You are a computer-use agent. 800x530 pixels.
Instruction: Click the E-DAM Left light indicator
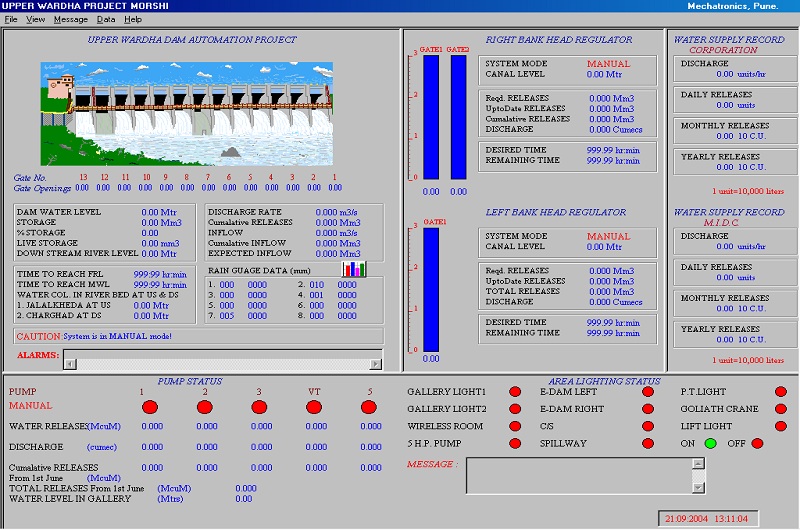647,392
